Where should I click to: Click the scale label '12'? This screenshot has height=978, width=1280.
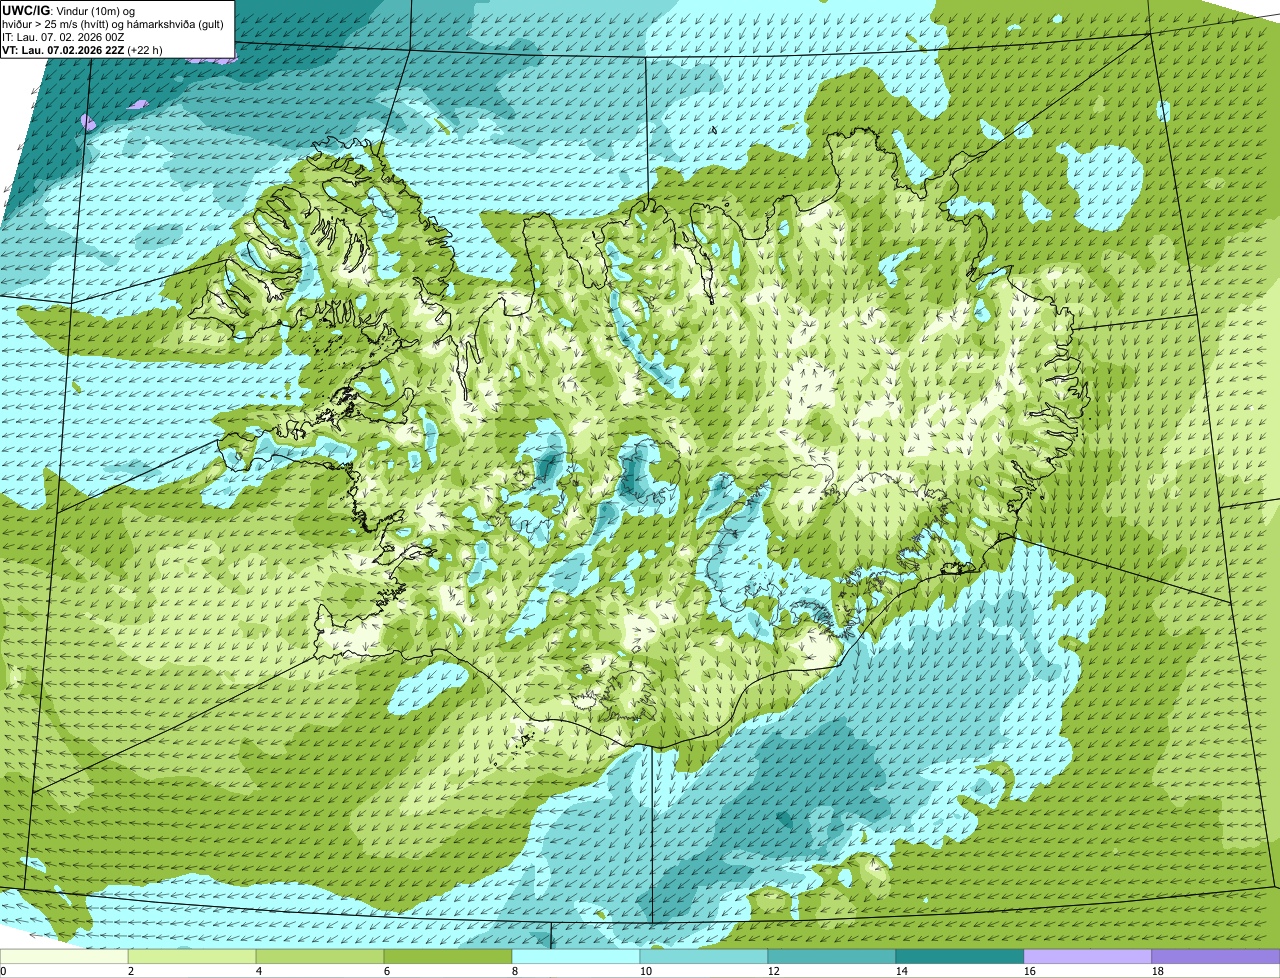point(773,971)
